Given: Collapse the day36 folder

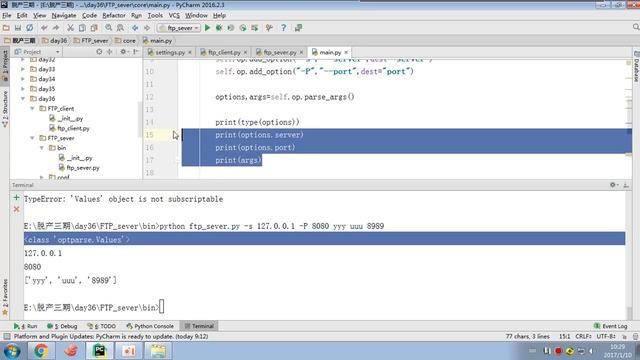Looking at the screenshot, I should click(x=23, y=99).
